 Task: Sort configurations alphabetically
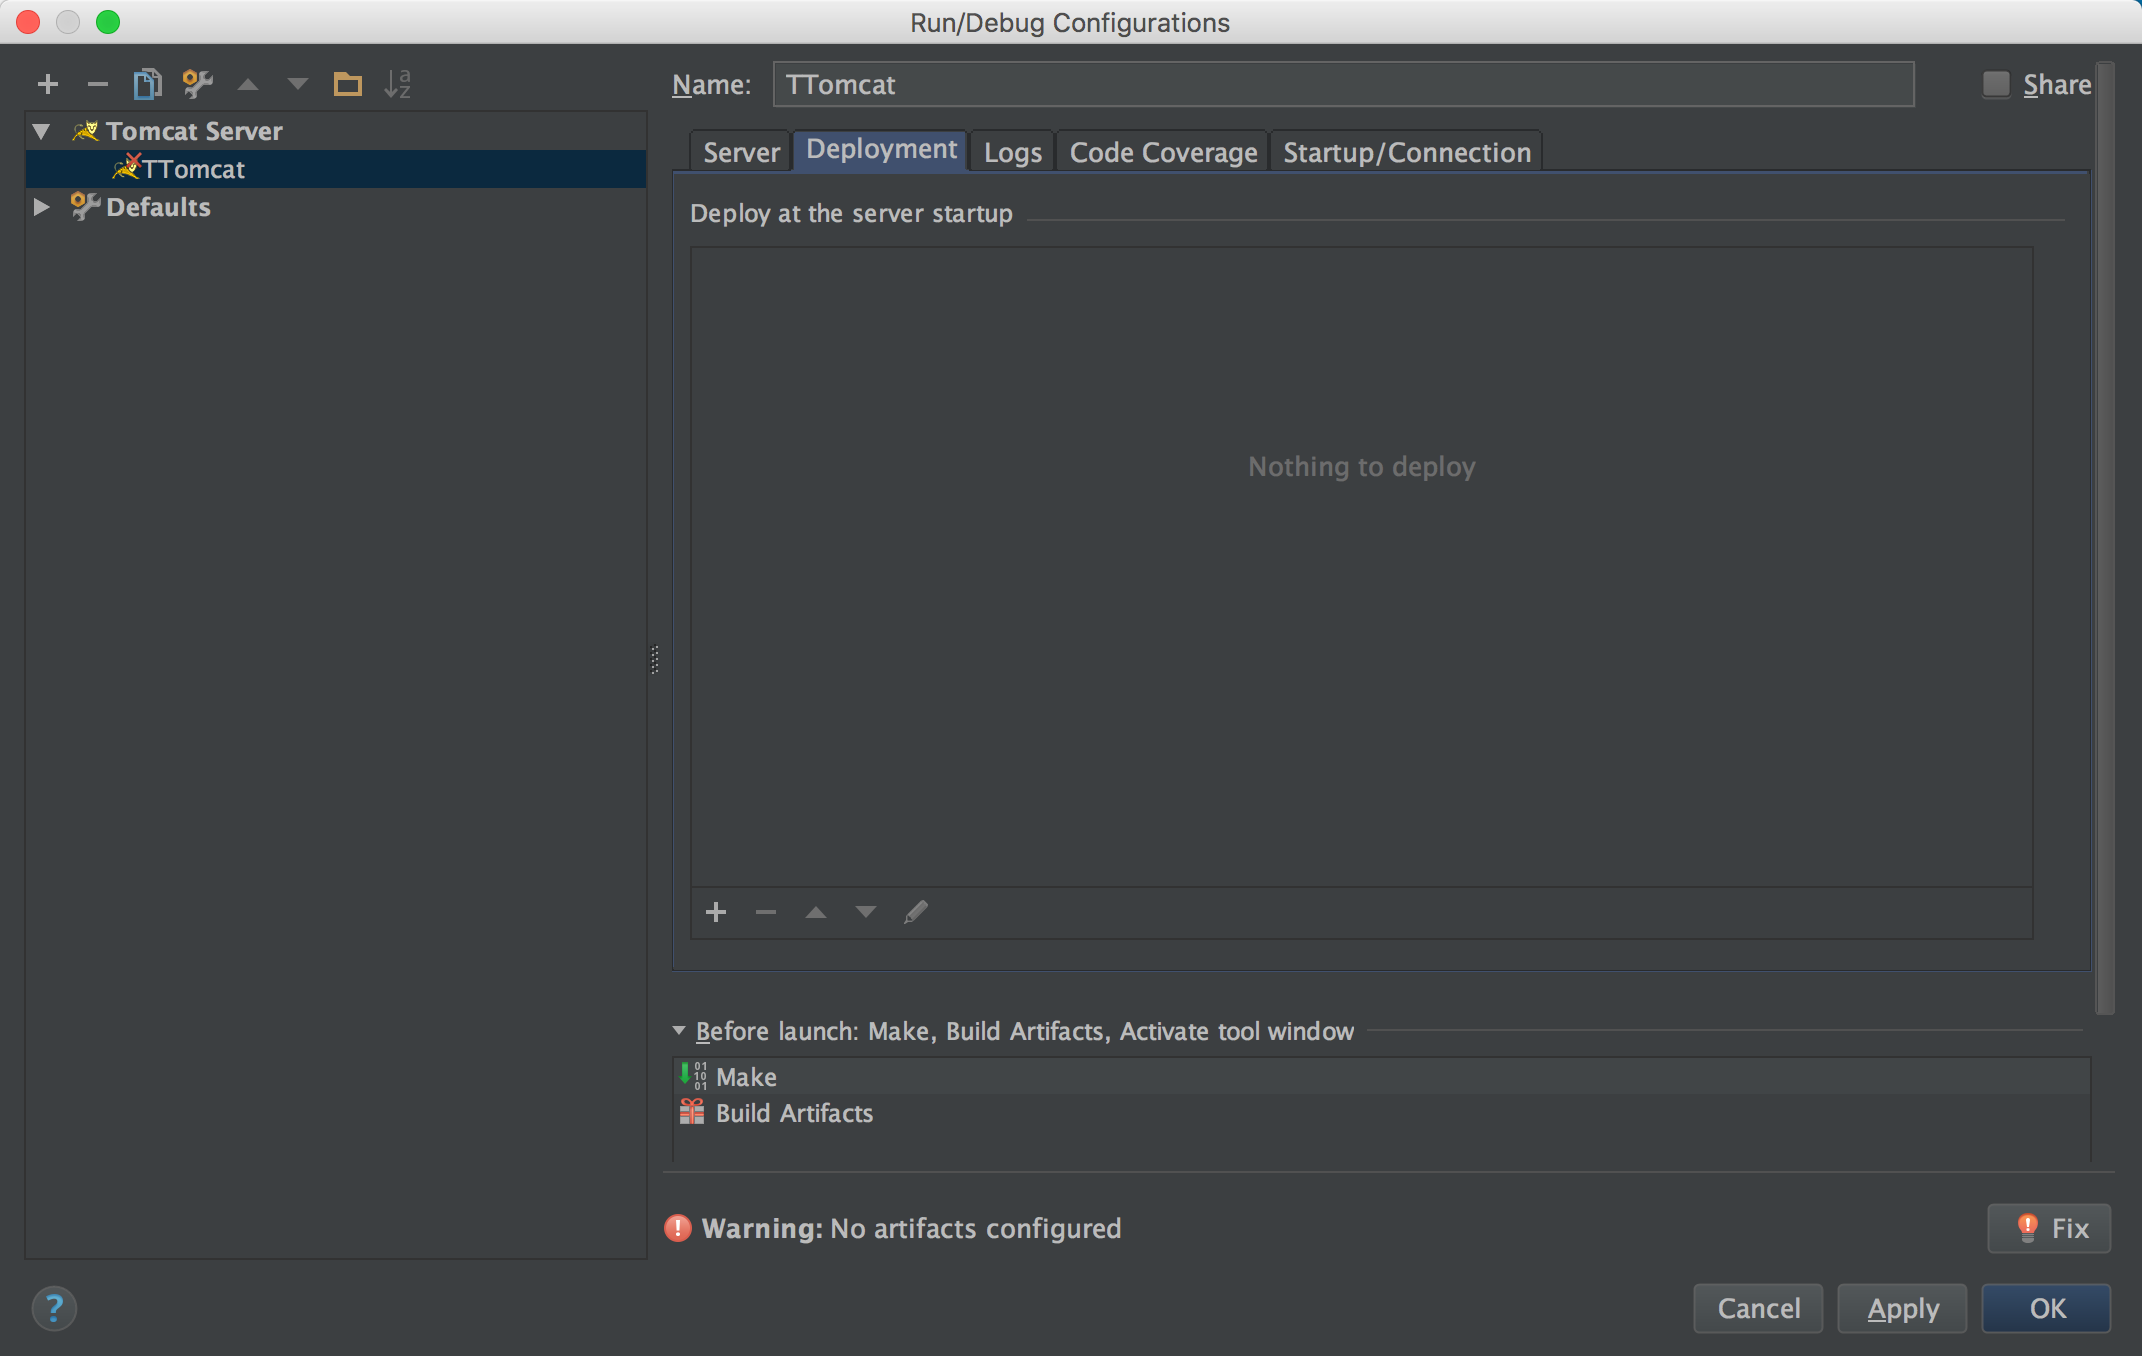tap(399, 84)
